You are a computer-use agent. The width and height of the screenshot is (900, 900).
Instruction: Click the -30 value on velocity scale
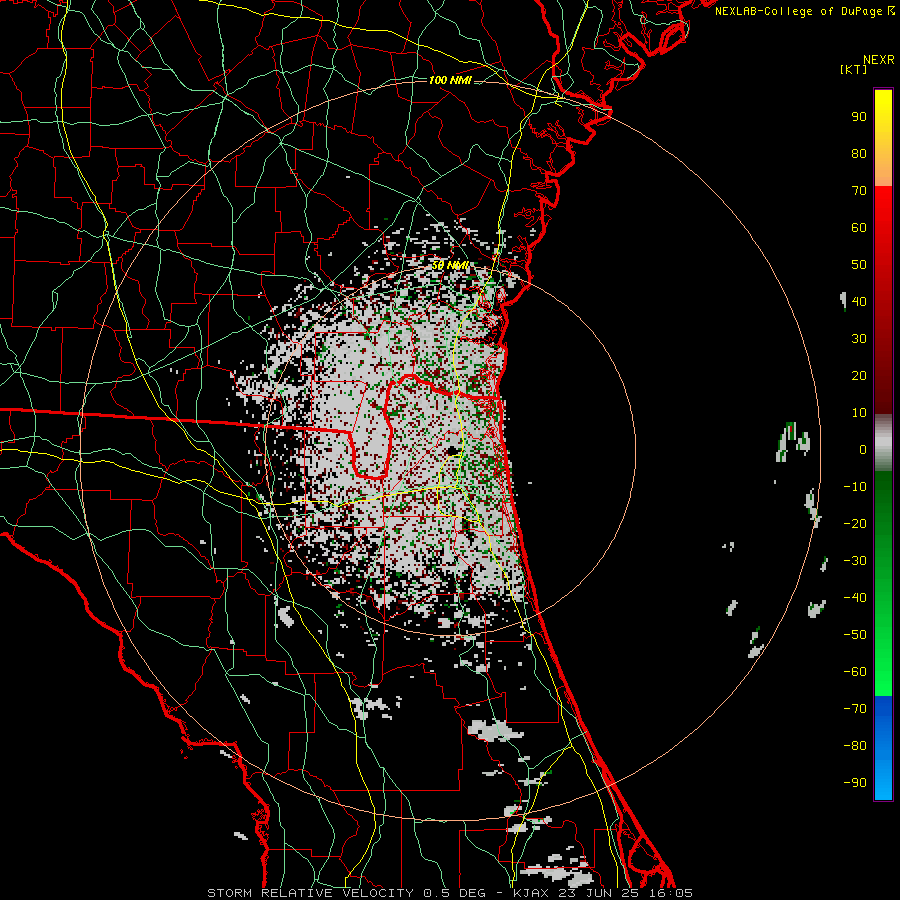[855, 561]
